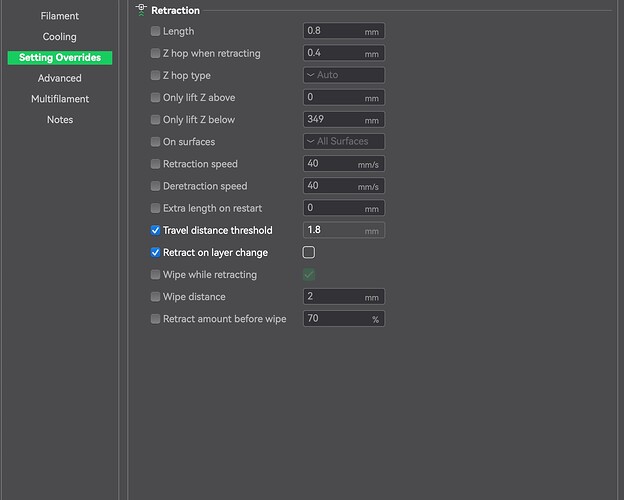Image resolution: width=624 pixels, height=500 pixels.
Task: Uncheck Retract on layer change override
Action: pyautogui.click(x=155, y=253)
